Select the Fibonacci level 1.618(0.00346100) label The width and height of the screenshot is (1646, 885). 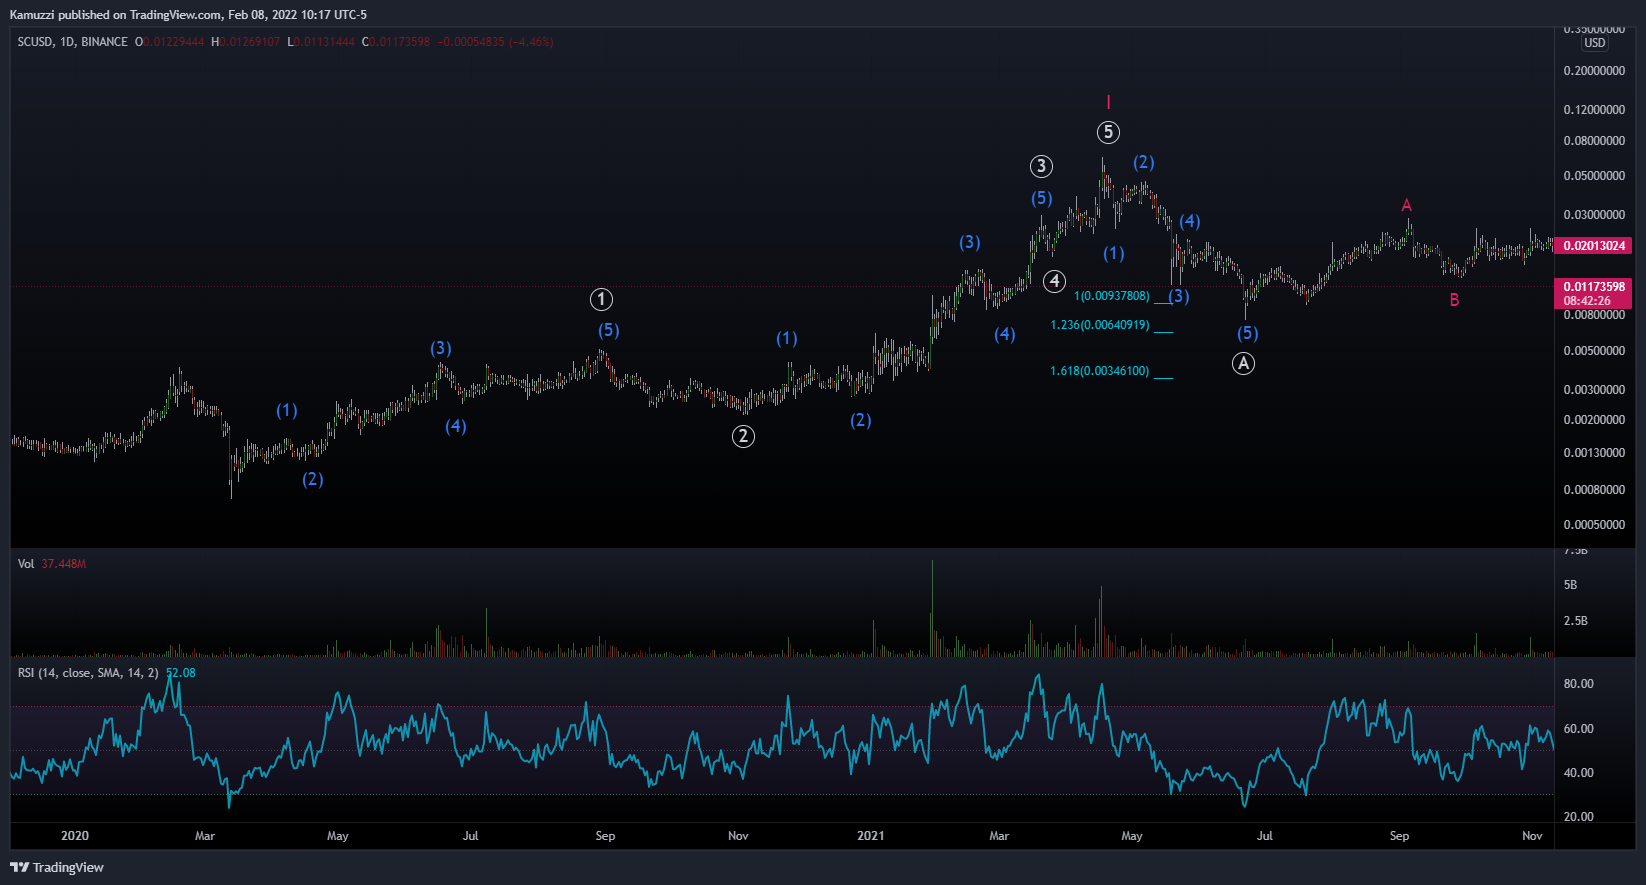[x=1100, y=371]
